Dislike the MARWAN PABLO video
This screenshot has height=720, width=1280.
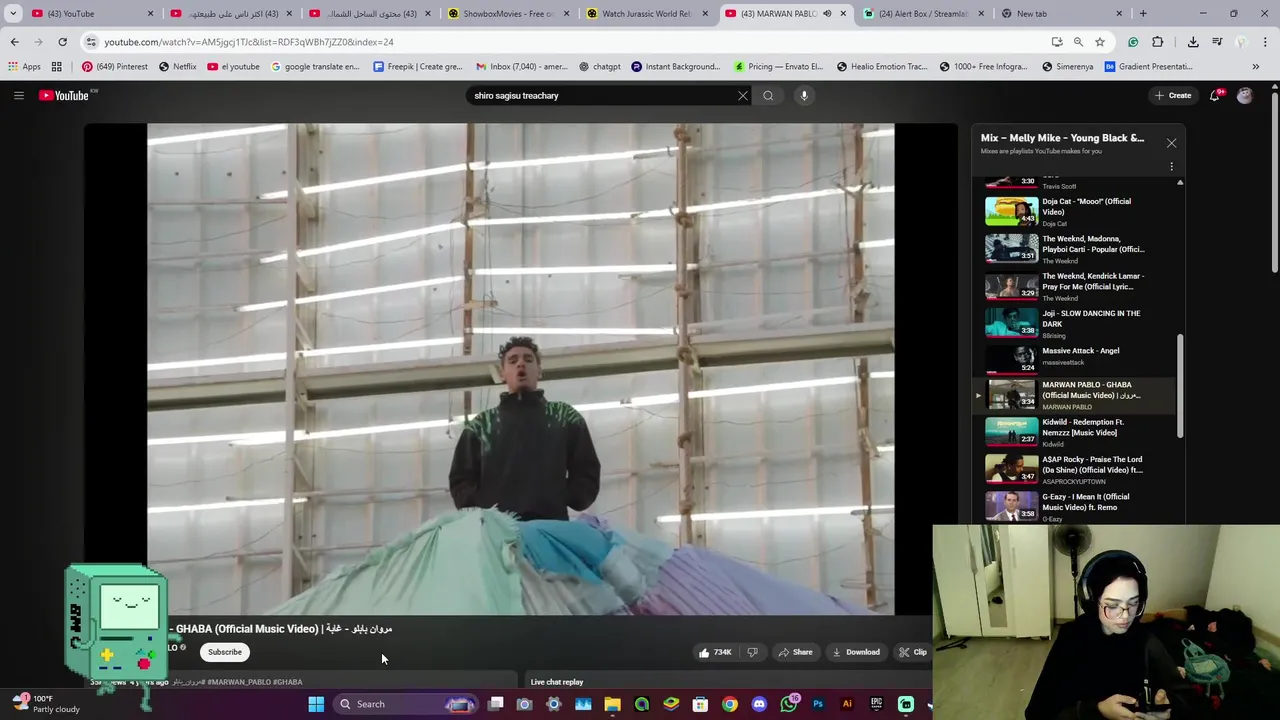[x=752, y=652]
